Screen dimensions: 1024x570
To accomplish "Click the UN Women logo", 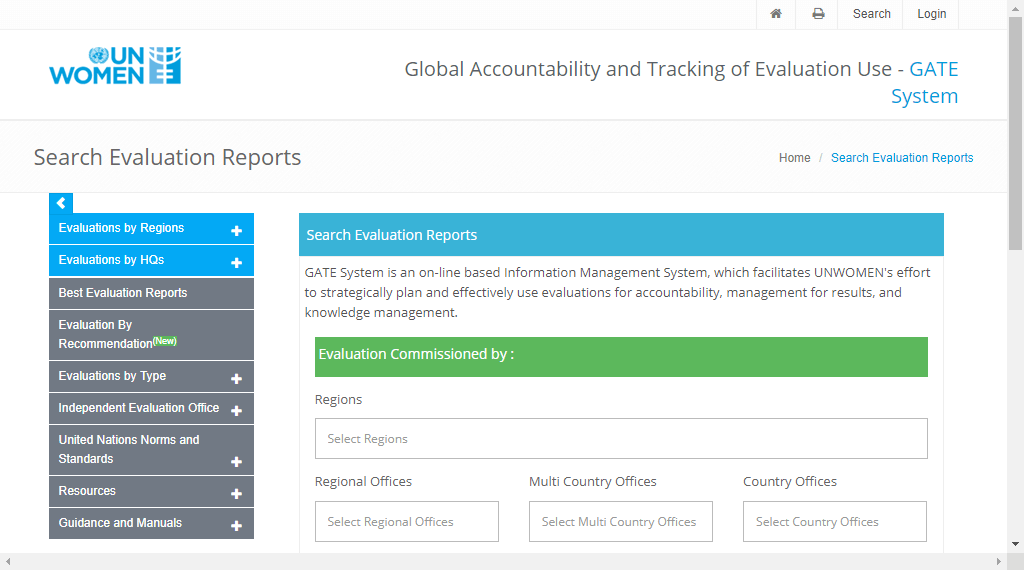I will (115, 65).
